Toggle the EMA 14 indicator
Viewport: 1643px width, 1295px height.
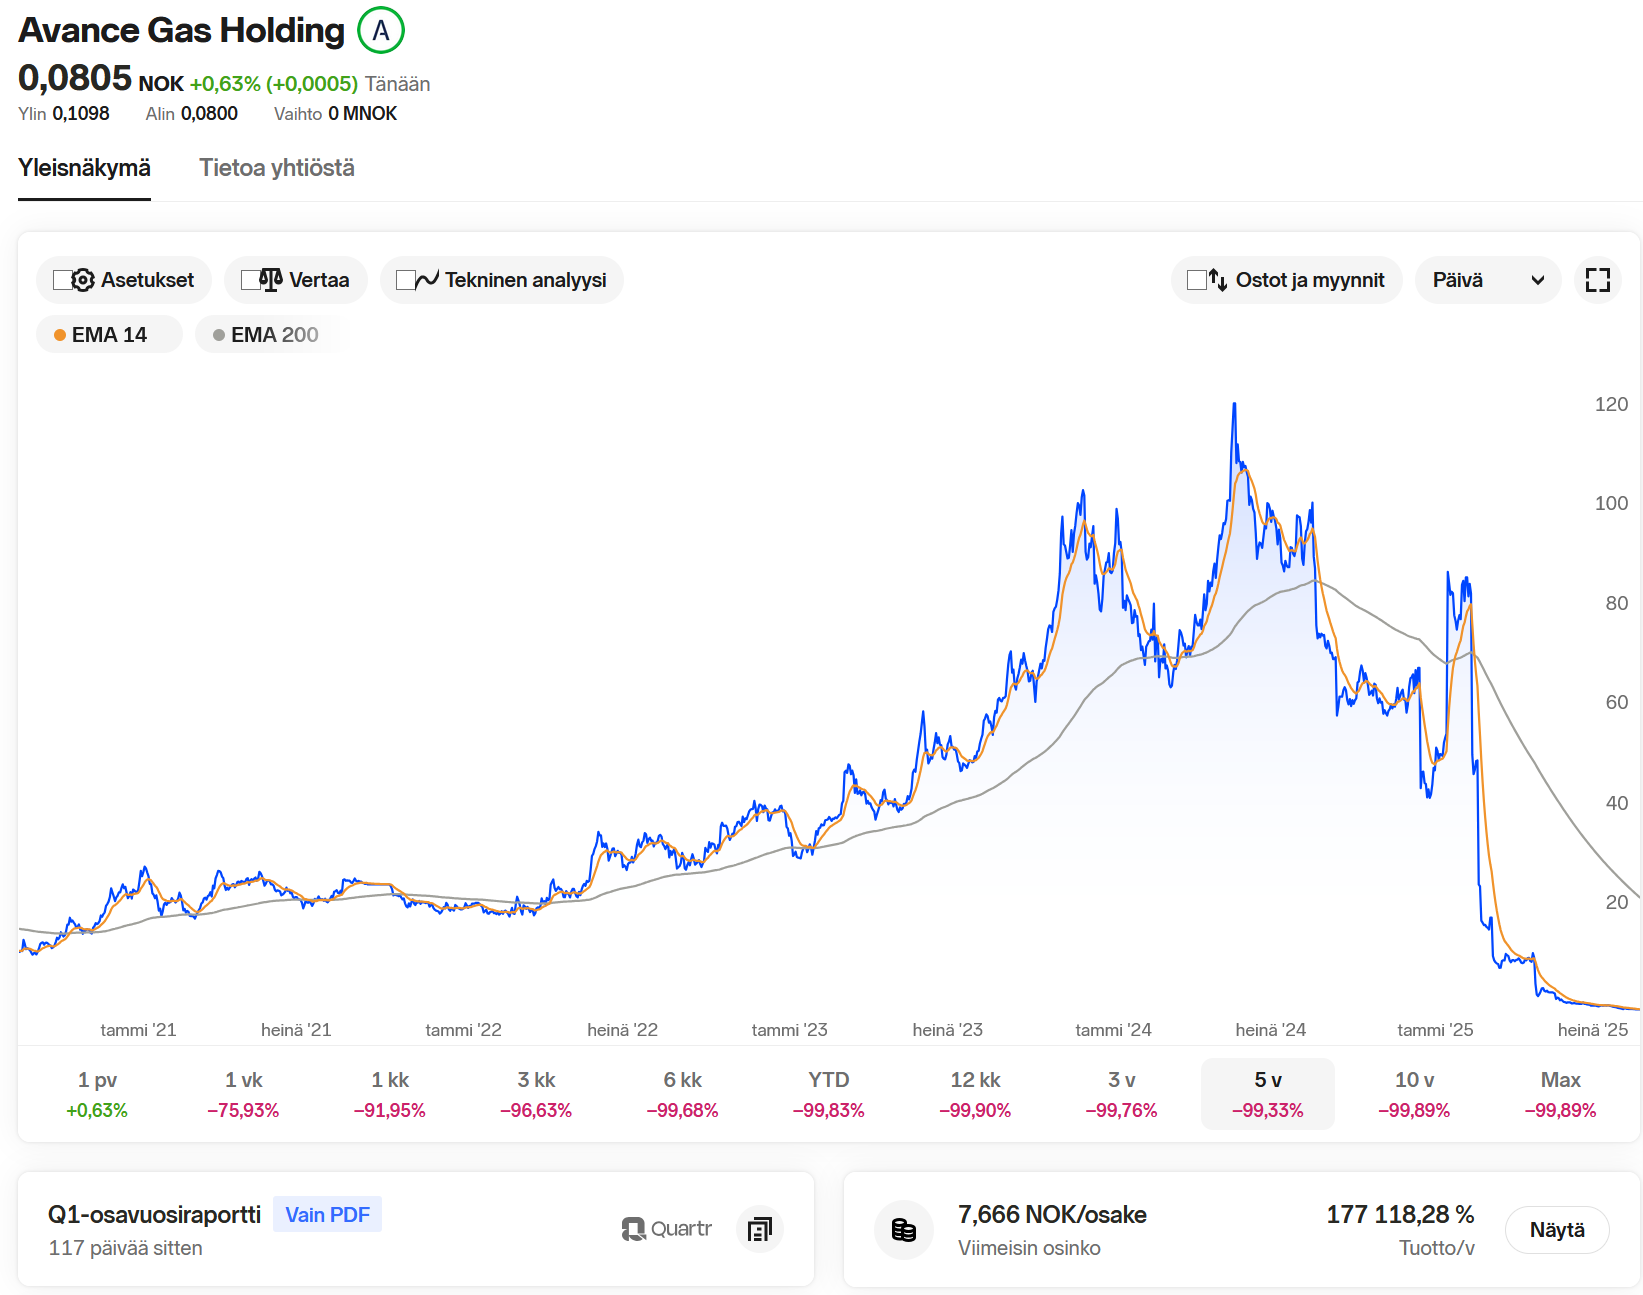point(109,335)
